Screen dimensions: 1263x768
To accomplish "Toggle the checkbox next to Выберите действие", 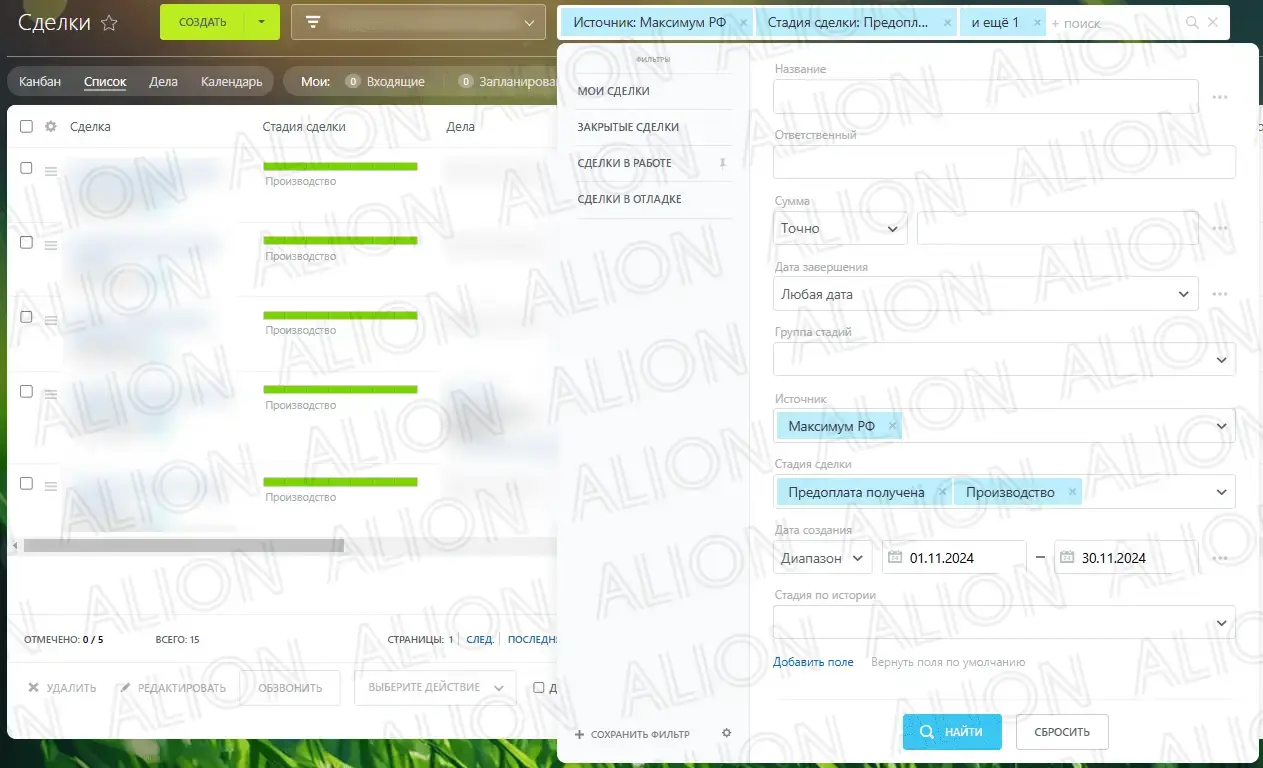I will point(539,687).
